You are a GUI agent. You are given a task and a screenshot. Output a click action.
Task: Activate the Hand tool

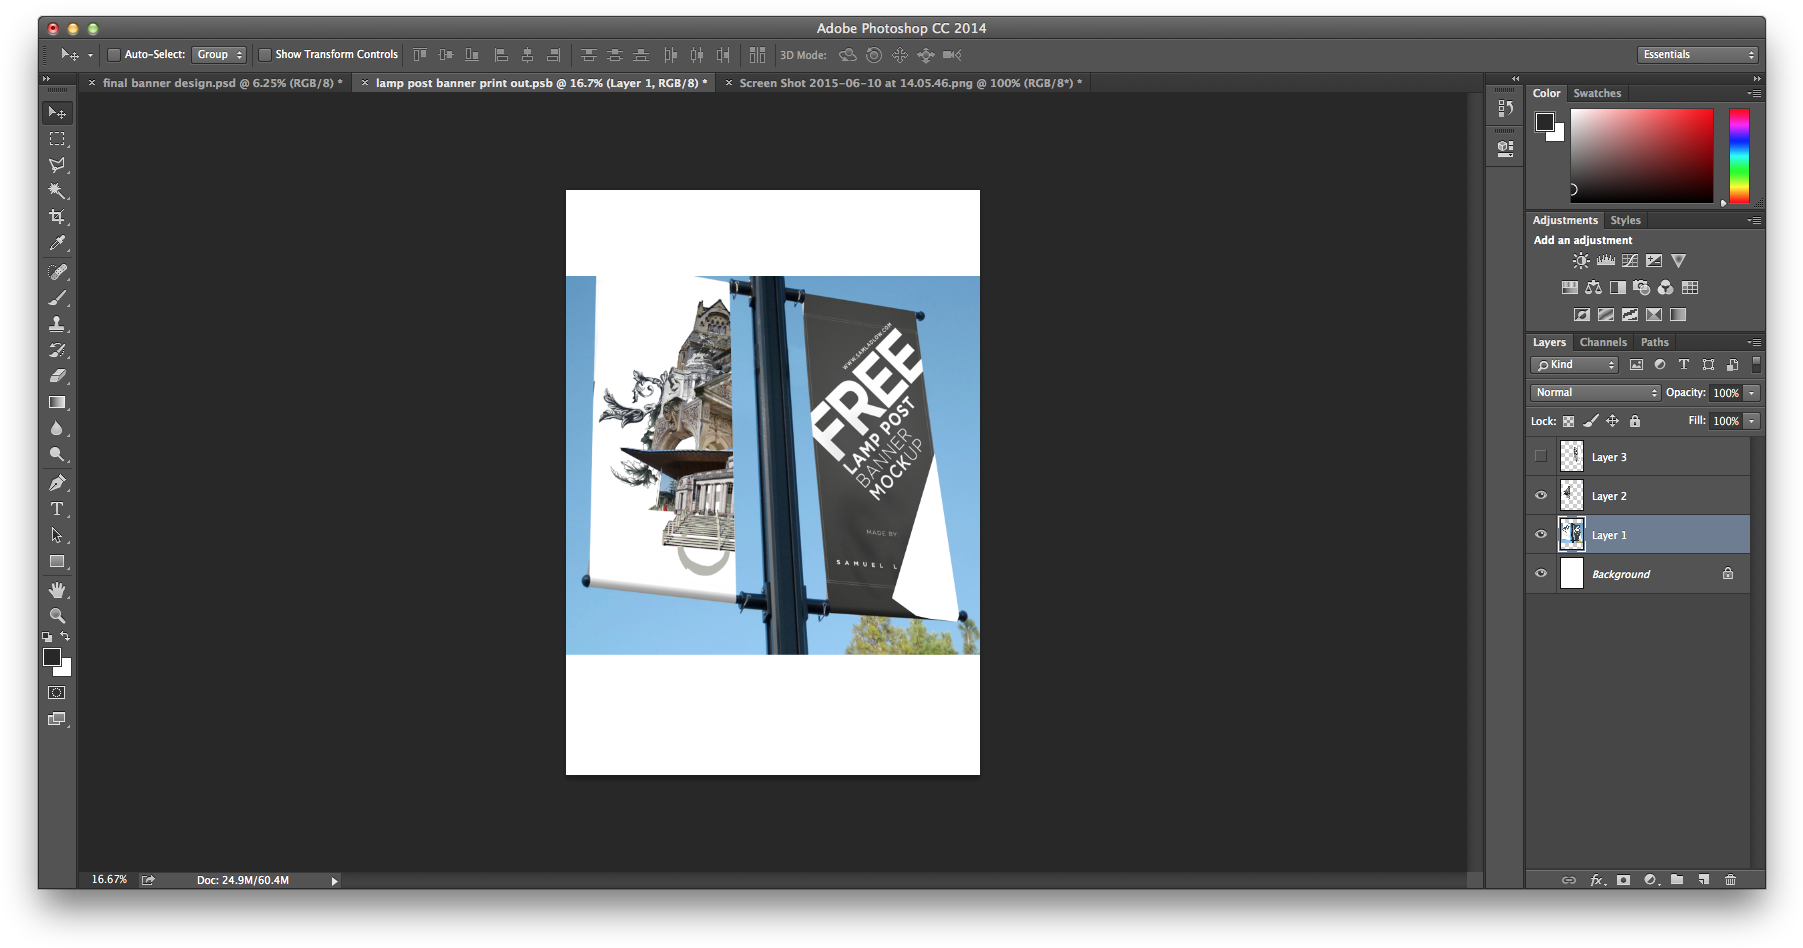click(x=57, y=590)
